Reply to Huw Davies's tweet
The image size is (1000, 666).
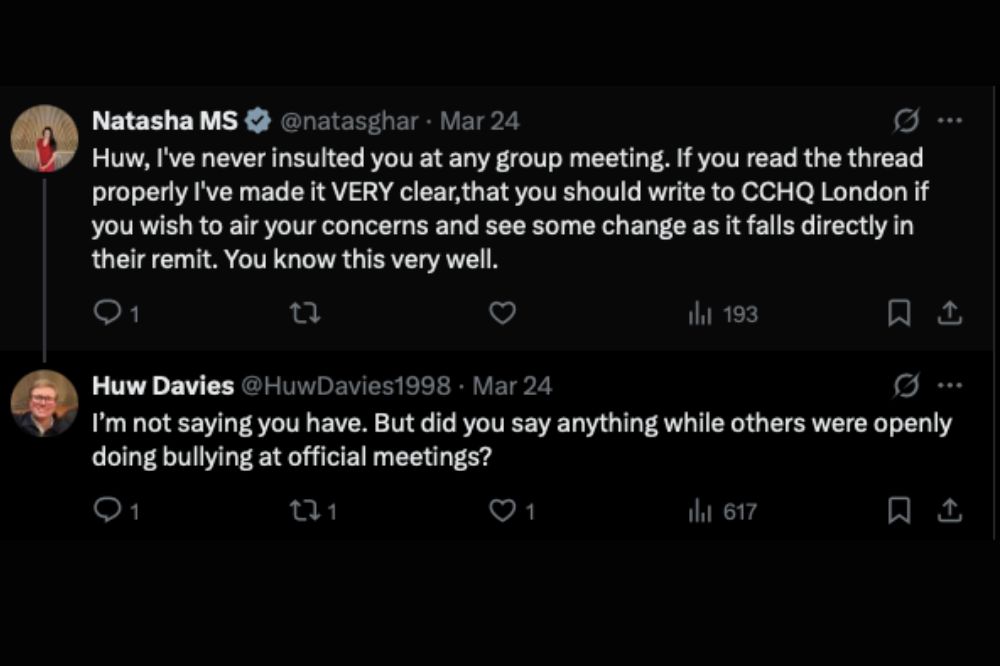point(106,511)
